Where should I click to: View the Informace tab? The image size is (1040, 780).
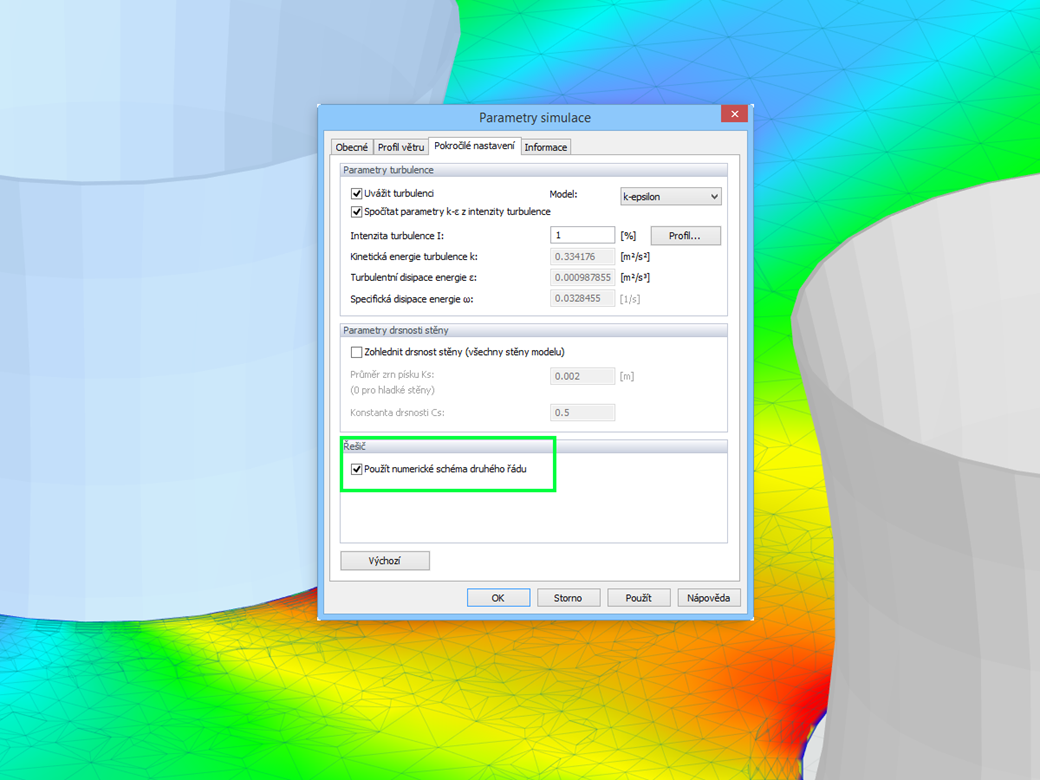click(546, 146)
